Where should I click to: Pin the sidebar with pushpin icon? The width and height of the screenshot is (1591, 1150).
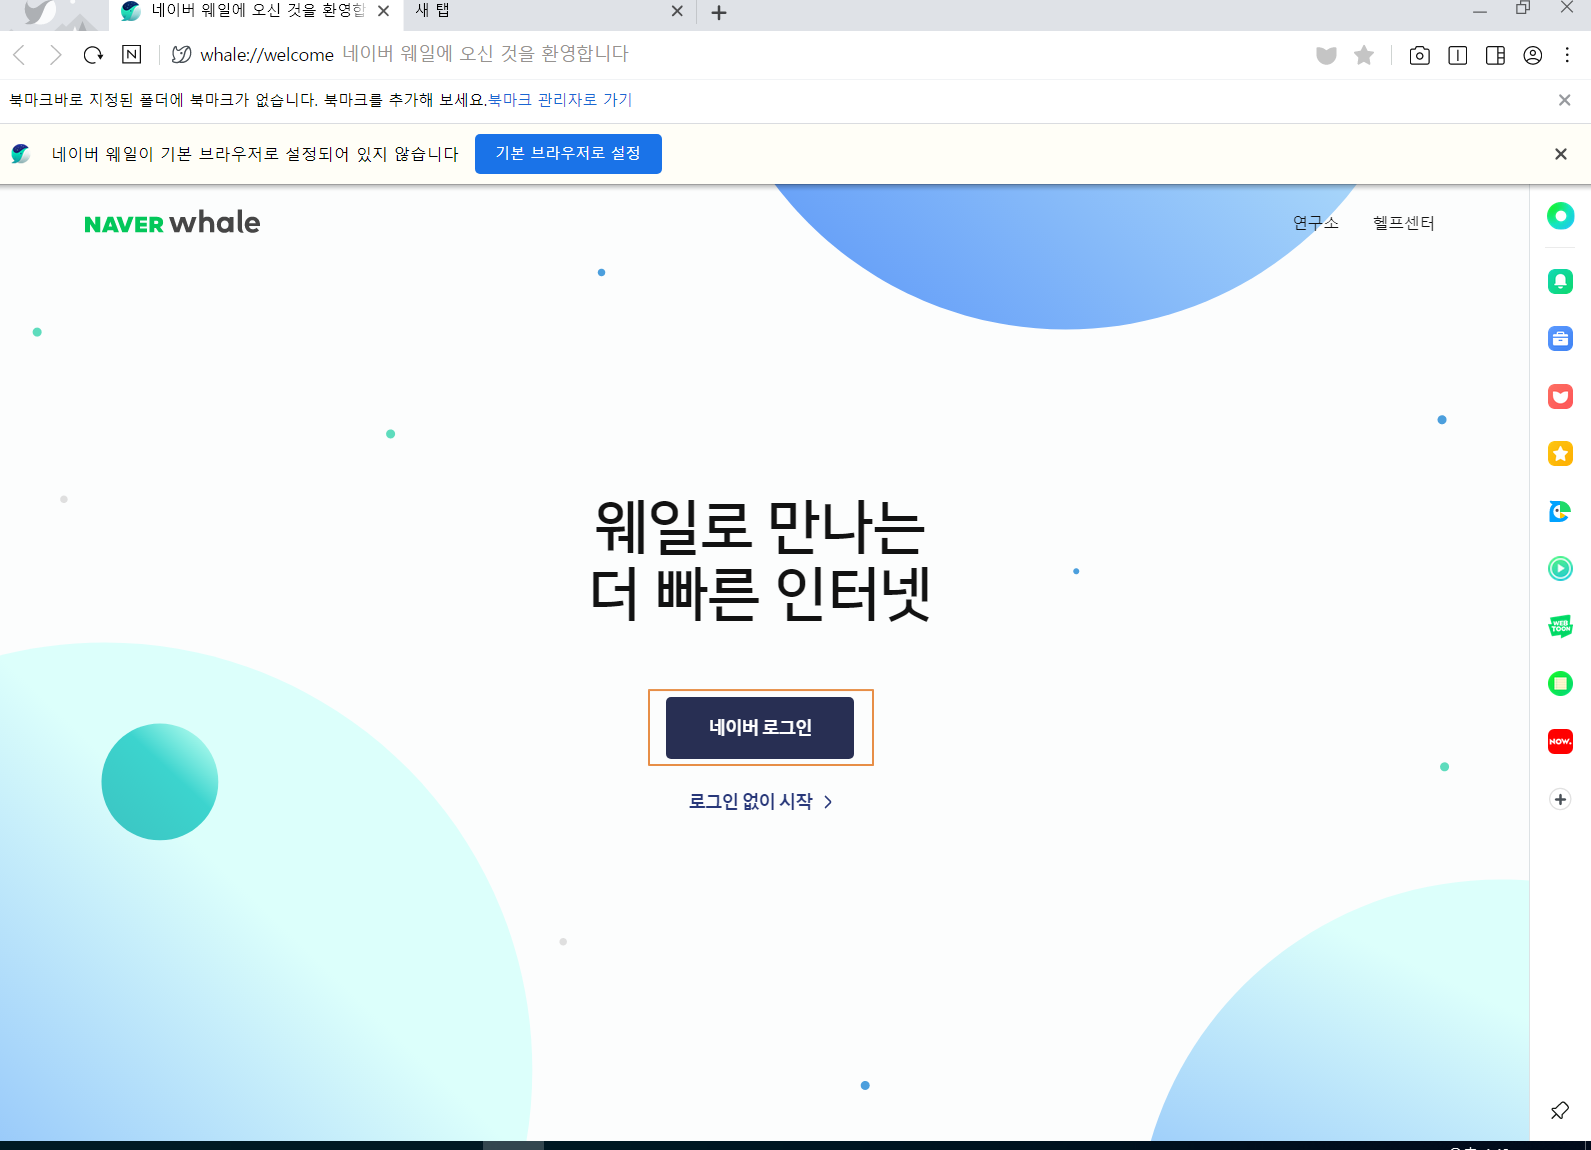1560,1111
